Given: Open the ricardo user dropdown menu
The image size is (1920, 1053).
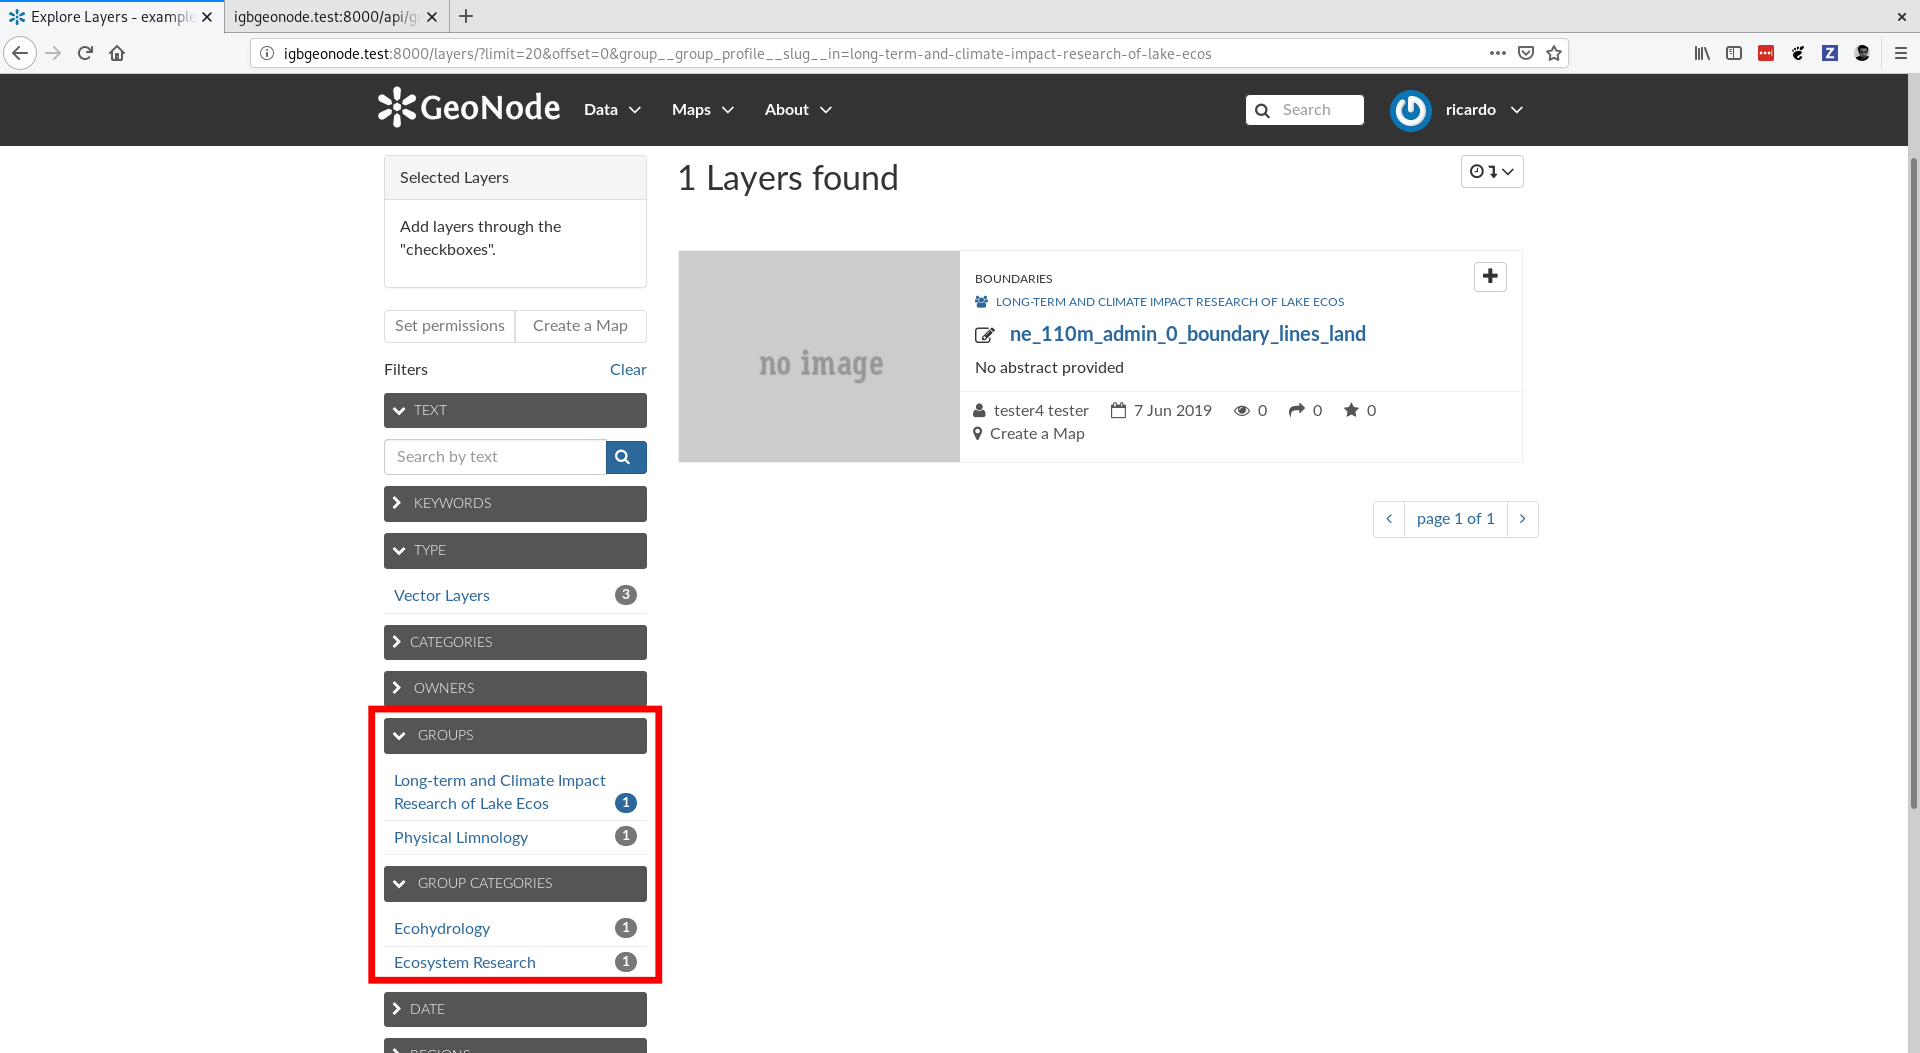Looking at the screenshot, I should tap(1484, 110).
